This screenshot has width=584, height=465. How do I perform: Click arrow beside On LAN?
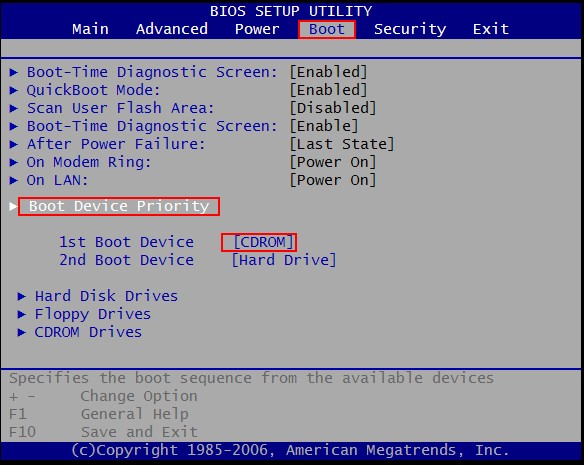pos(13,180)
